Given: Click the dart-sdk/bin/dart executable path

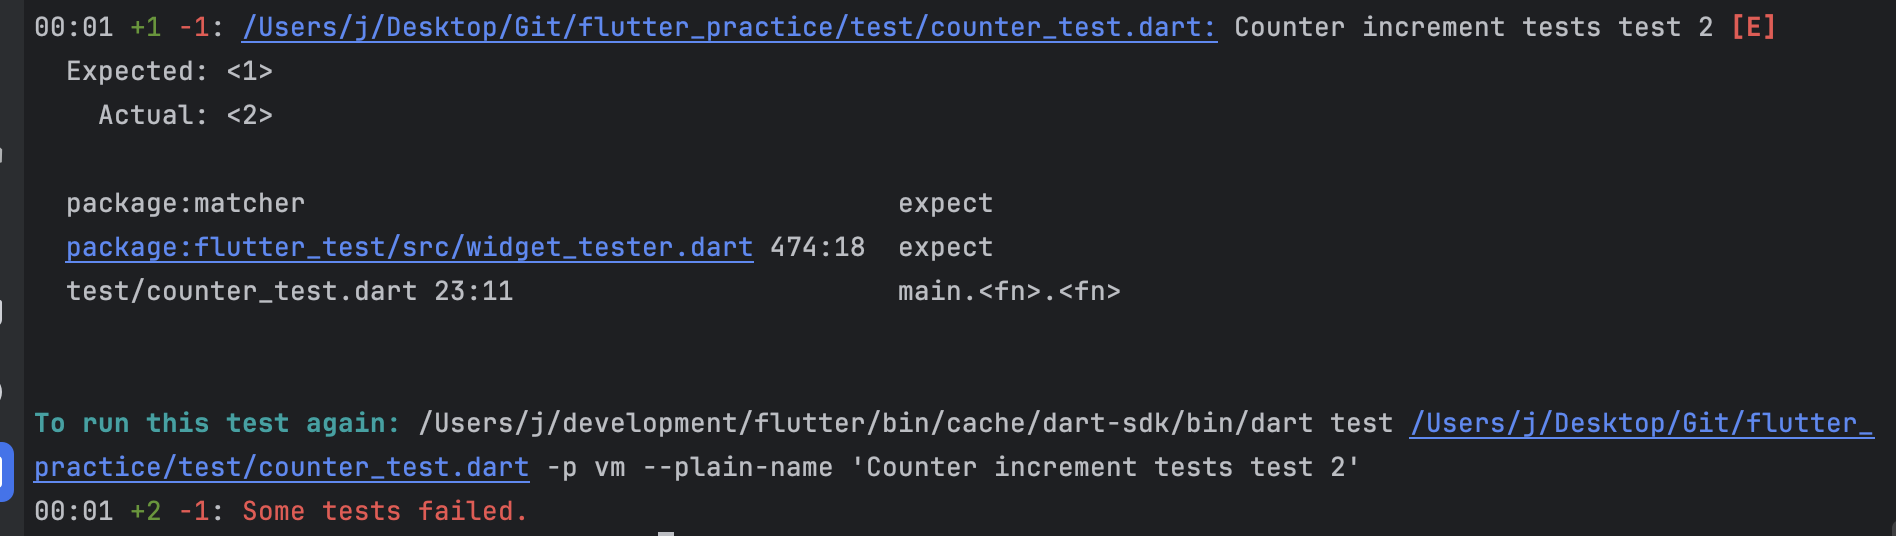Looking at the screenshot, I should (x=865, y=423).
